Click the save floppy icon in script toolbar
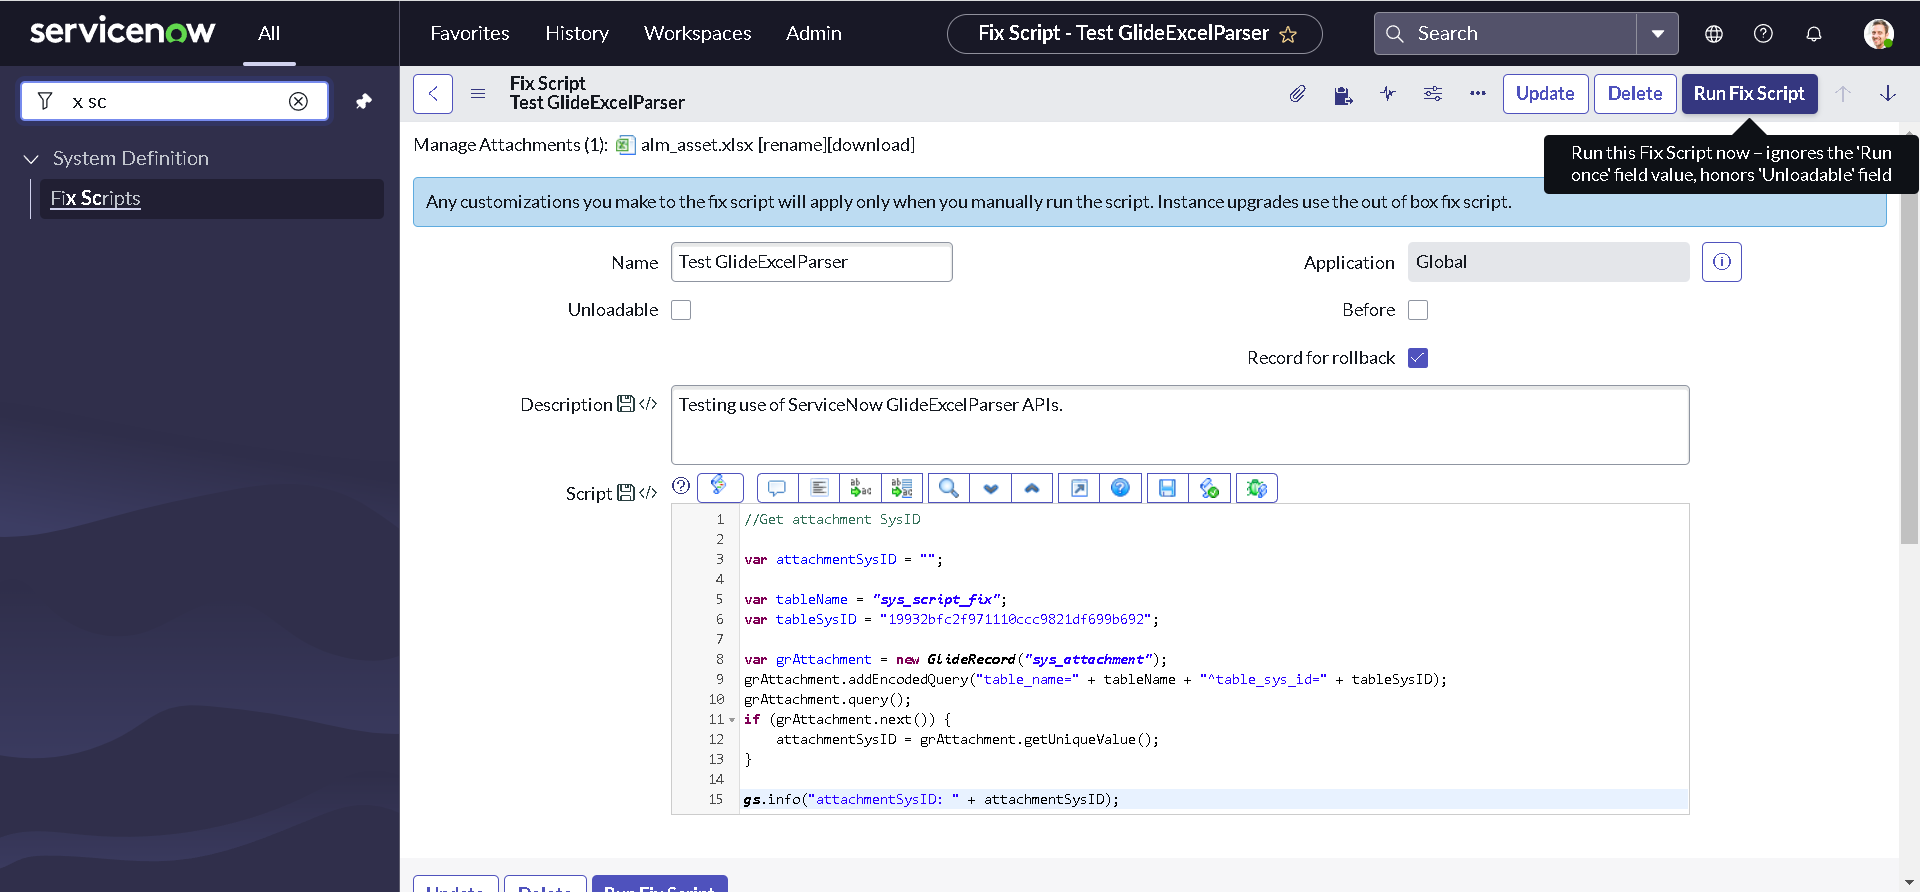This screenshot has height=892, width=1920. 1167,488
